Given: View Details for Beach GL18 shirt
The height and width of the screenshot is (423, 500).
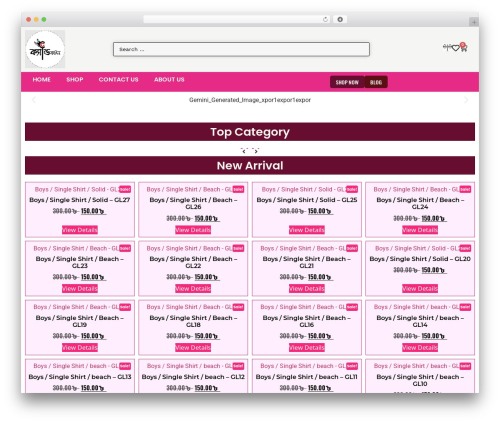Looking at the screenshot, I should (193, 348).
